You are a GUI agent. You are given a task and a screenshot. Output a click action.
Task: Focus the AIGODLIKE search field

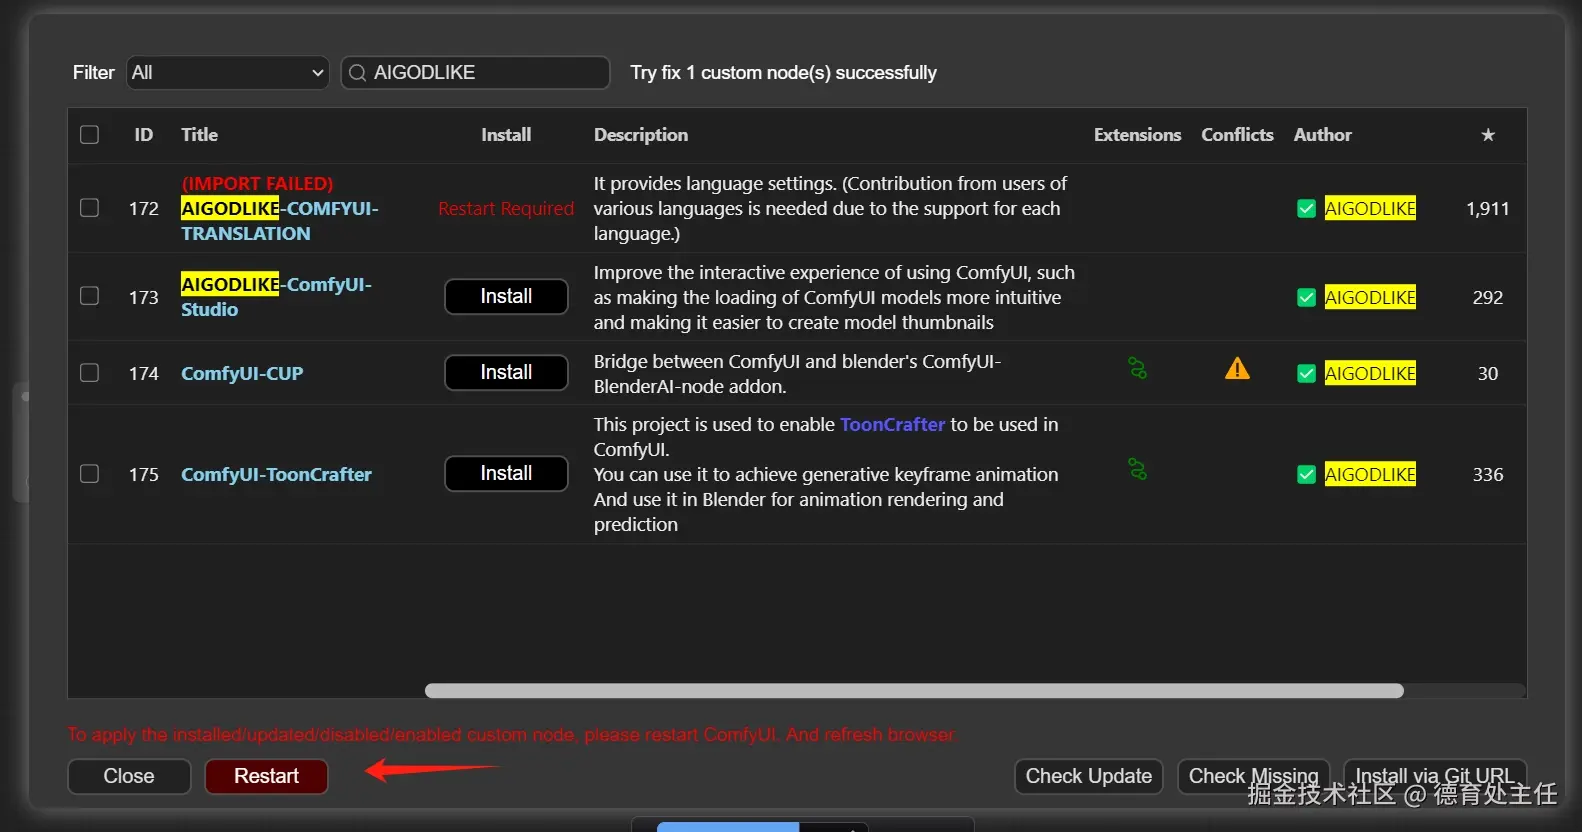(476, 73)
